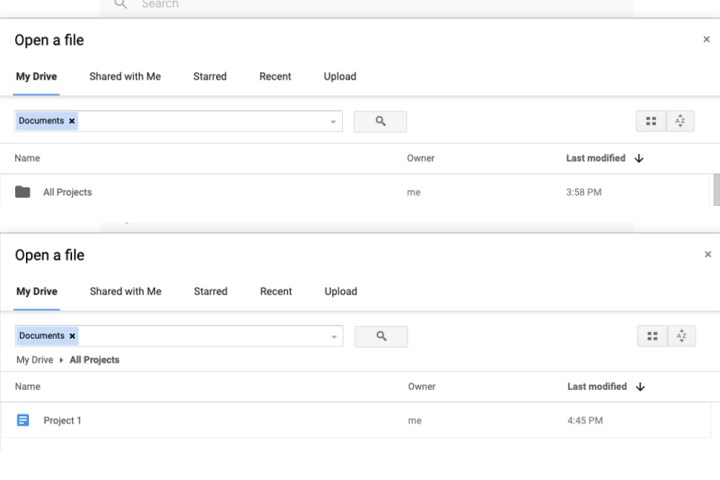Open the Project 1 file name
The height and width of the screenshot is (480, 720).
click(x=62, y=421)
